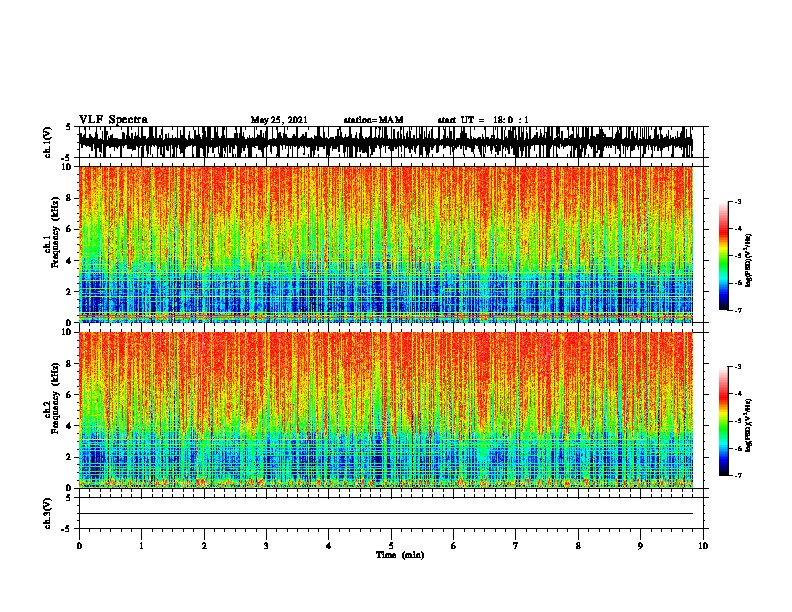
Task: Click the flat ch.3 voltage trace line
Action: coord(386,514)
